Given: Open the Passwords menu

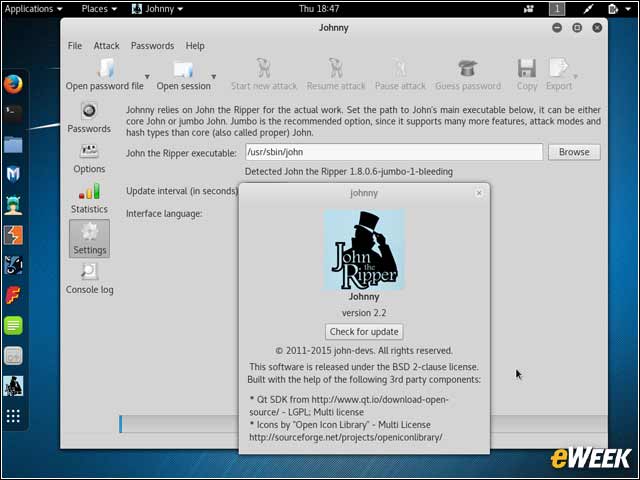Looking at the screenshot, I should click(x=152, y=46).
